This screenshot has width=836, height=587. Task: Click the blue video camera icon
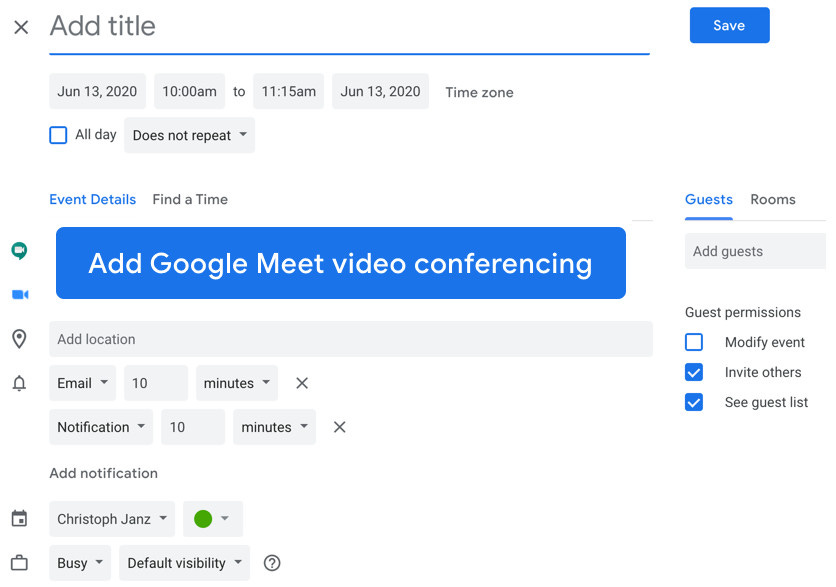20,294
